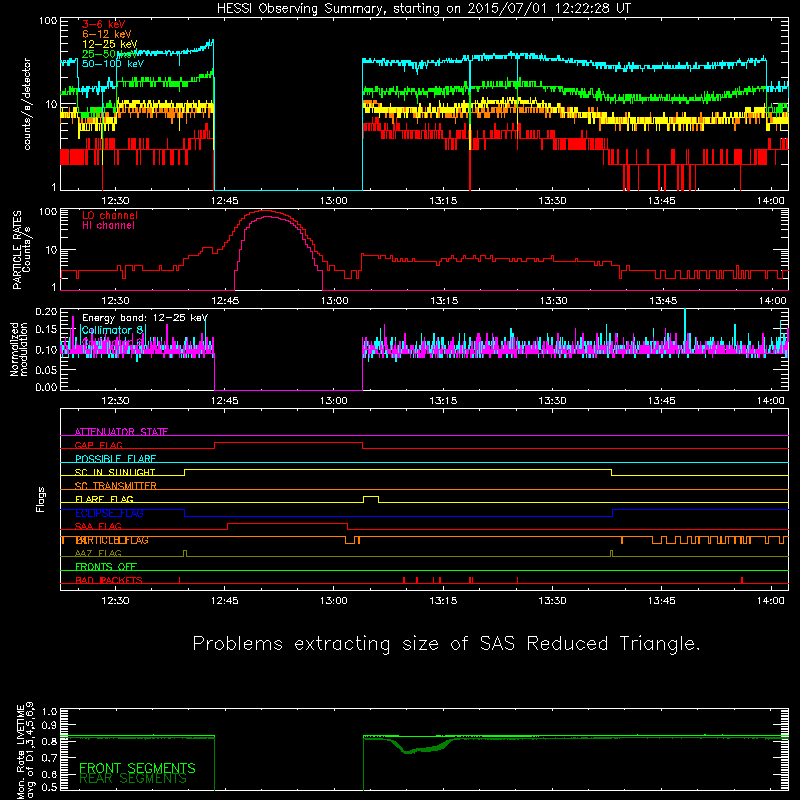Click the "SAA FLAG" label
This screenshot has height=800, width=800.
(98, 526)
